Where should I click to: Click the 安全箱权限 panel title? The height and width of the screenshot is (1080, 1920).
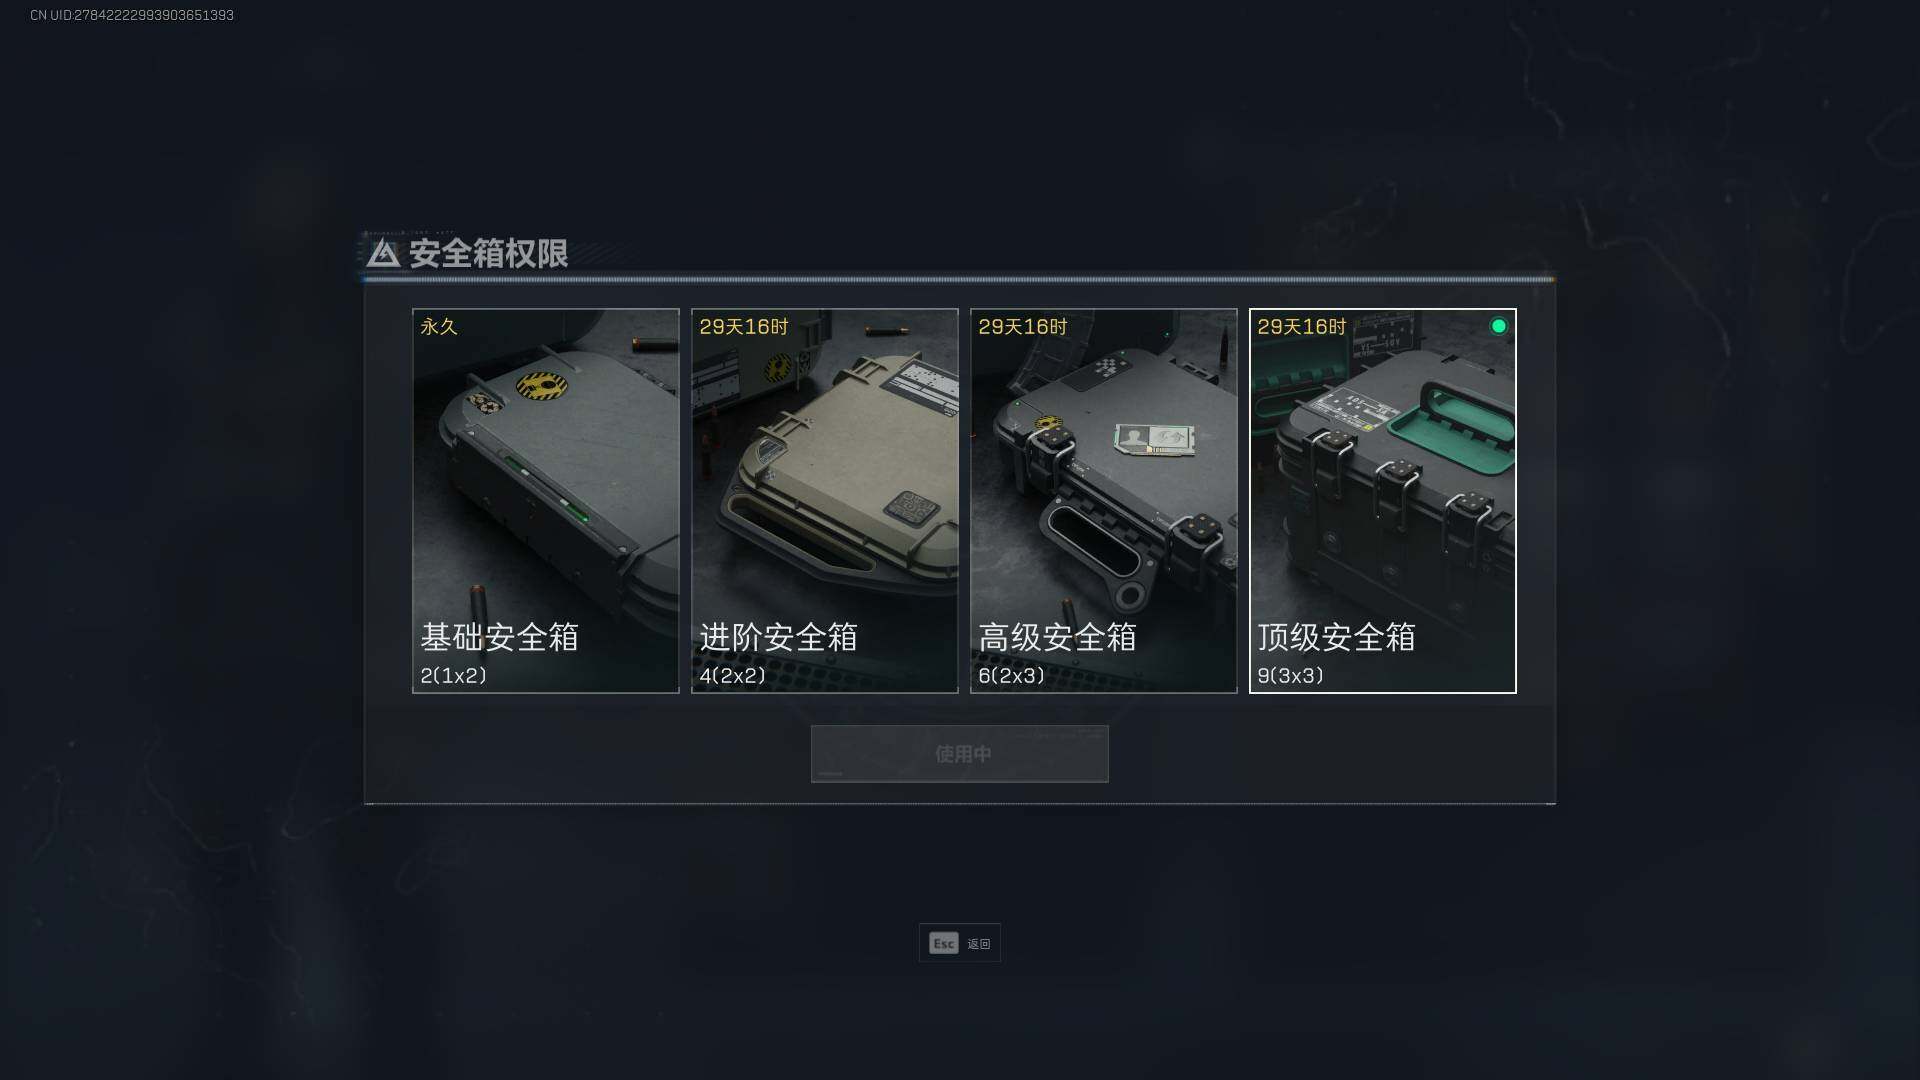click(x=488, y=254)
